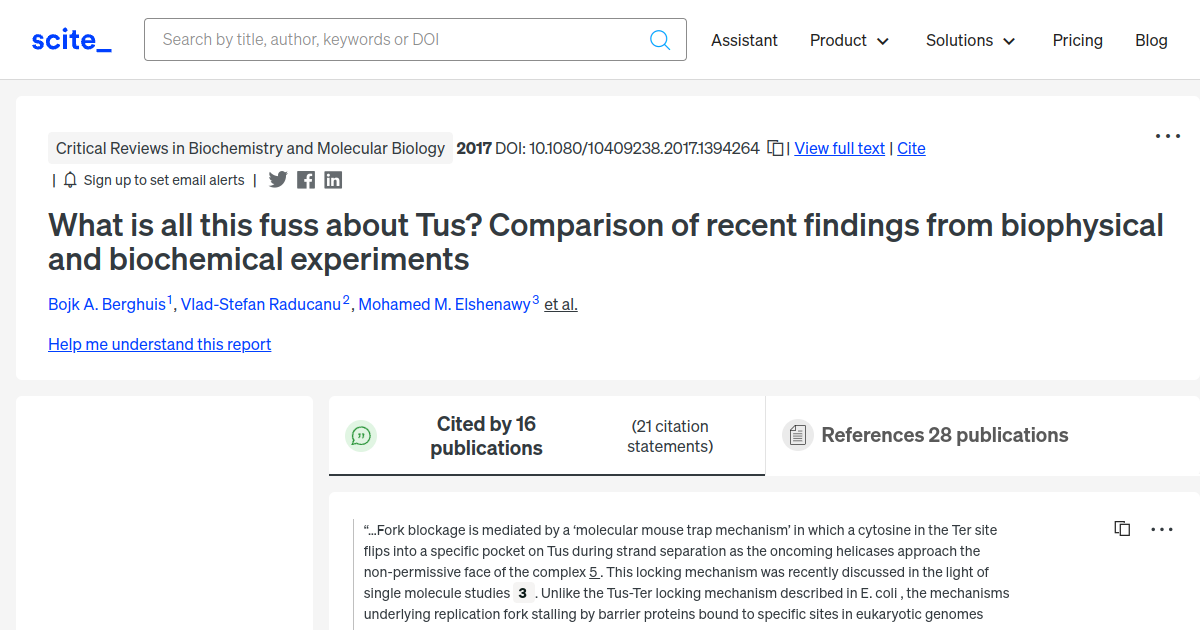
Task: Click the bell icon for email alerts
Action: pyautogui.click(x=69, y=180)
